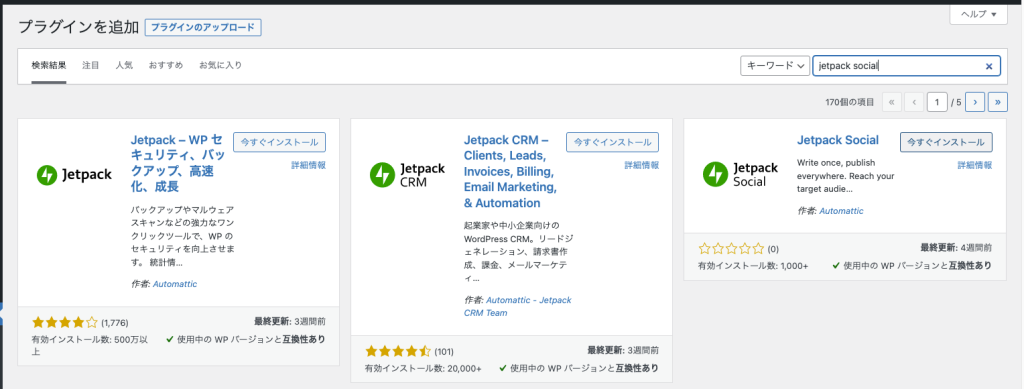
Task: Install the Jetpack Social plugin now
Action: pyautogui.click(x=946, y=142)
